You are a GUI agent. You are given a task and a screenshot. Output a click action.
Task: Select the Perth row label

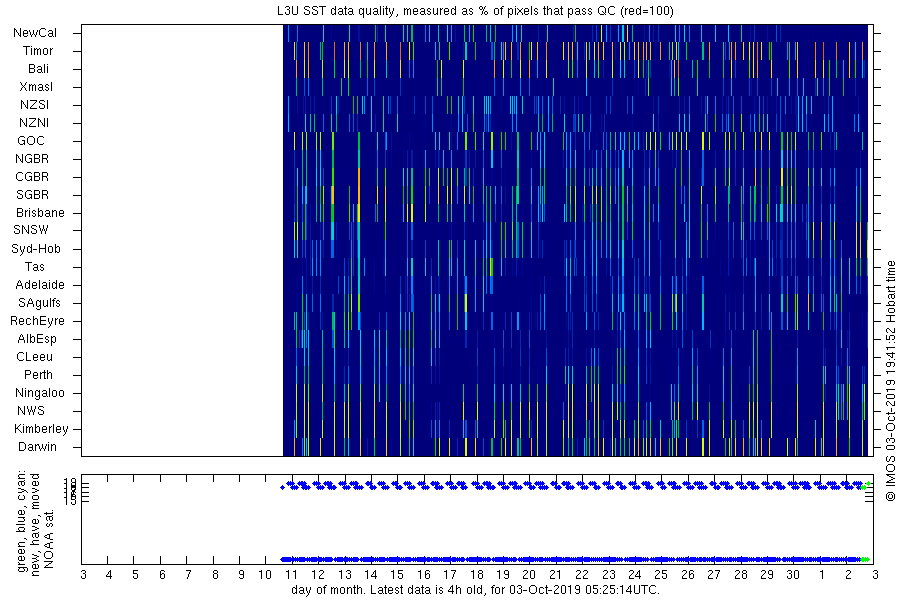[38, 374]
